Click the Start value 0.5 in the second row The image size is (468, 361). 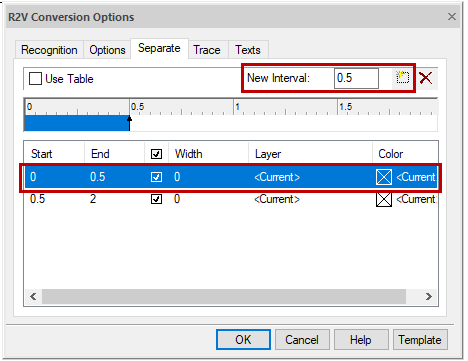click(37, 199)
